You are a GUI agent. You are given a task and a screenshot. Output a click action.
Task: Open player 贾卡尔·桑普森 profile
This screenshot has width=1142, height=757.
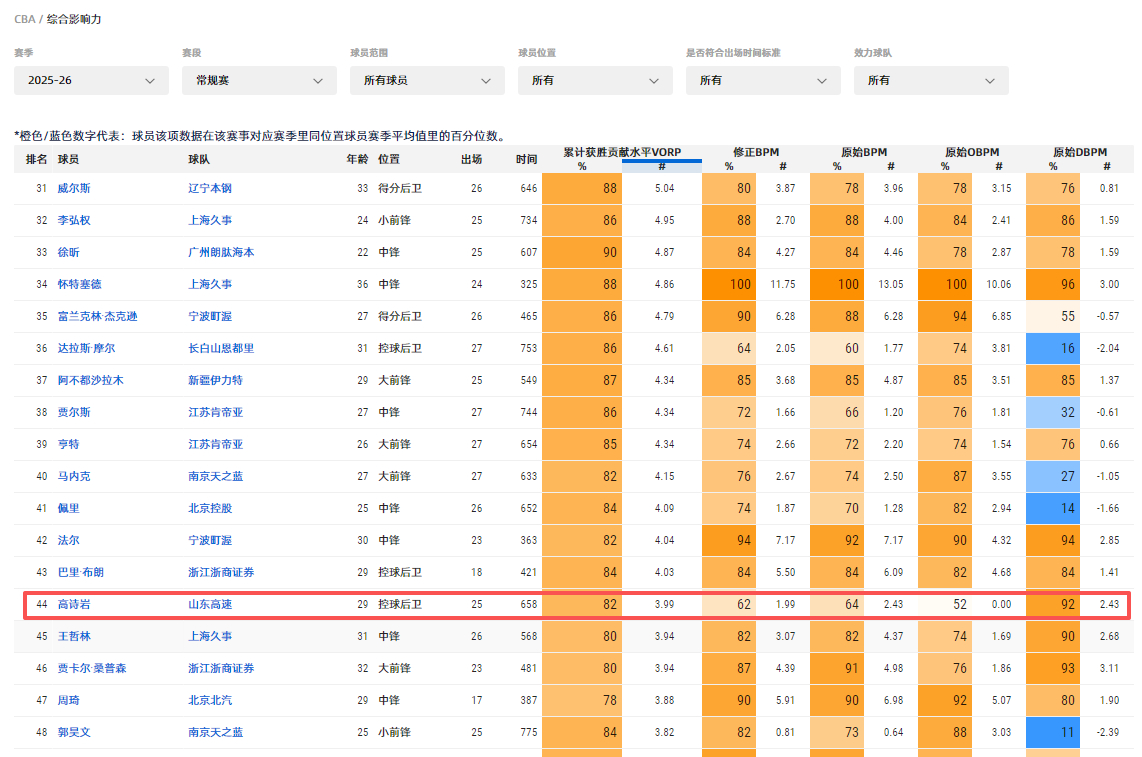[92, 669]
